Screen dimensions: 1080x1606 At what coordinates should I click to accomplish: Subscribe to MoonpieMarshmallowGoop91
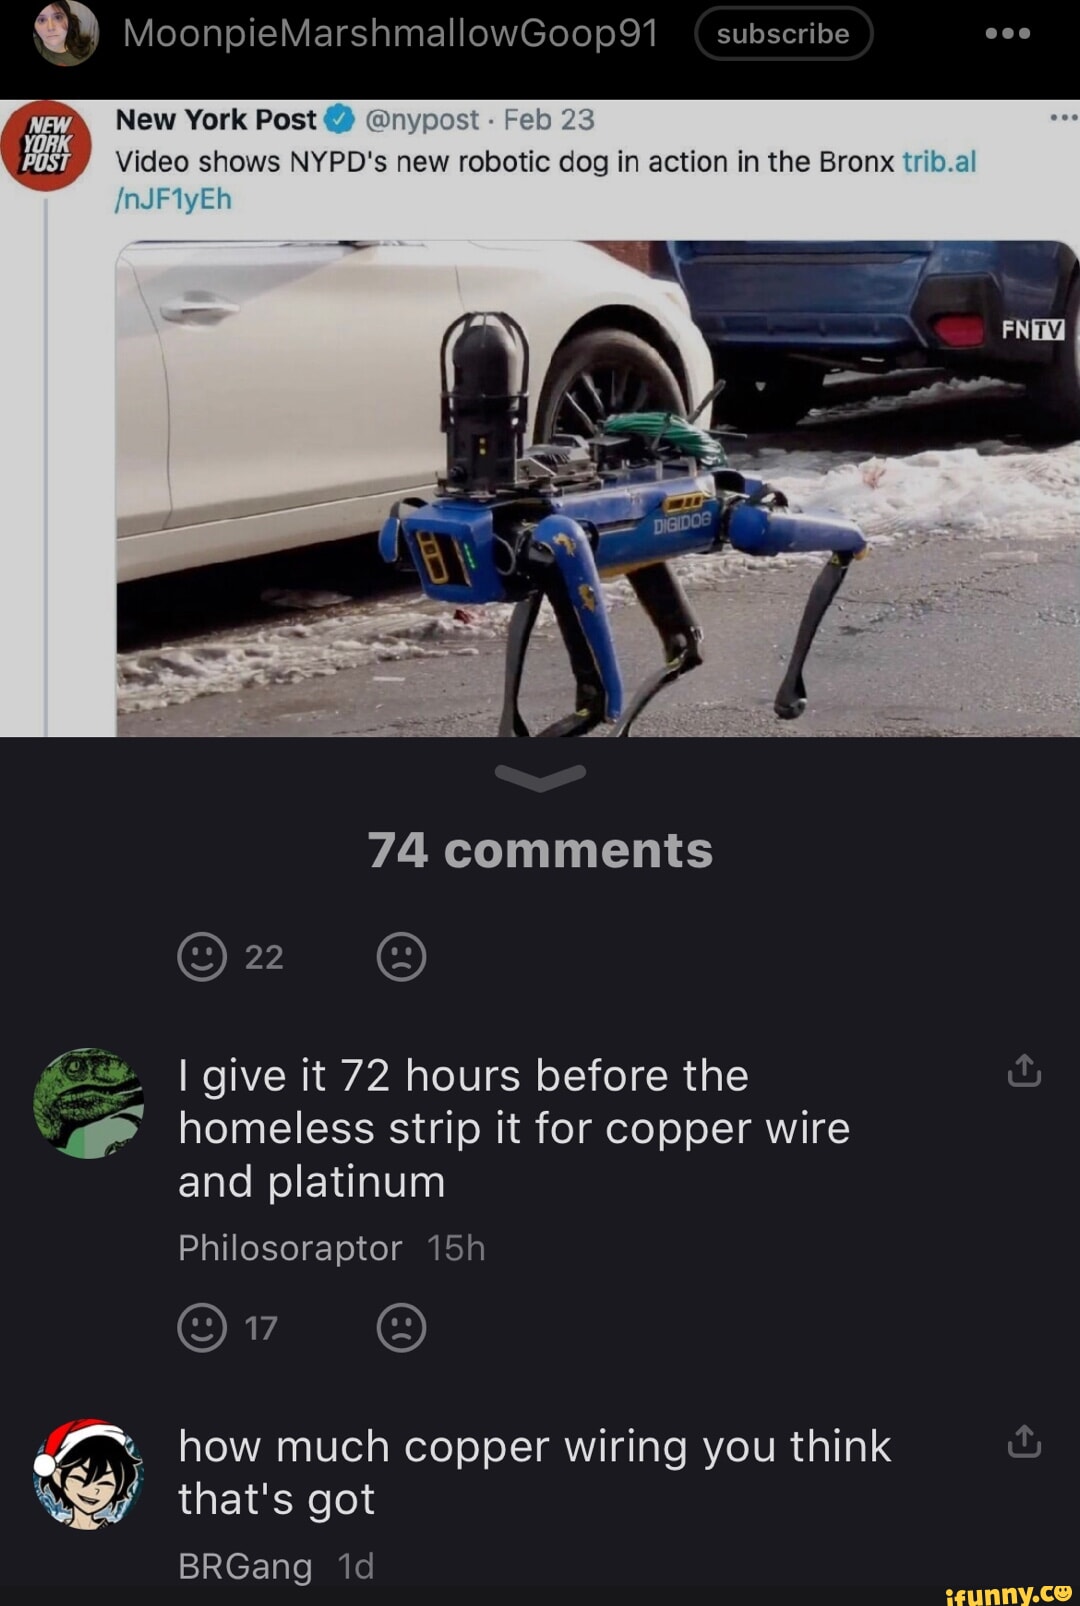(783, 34)
